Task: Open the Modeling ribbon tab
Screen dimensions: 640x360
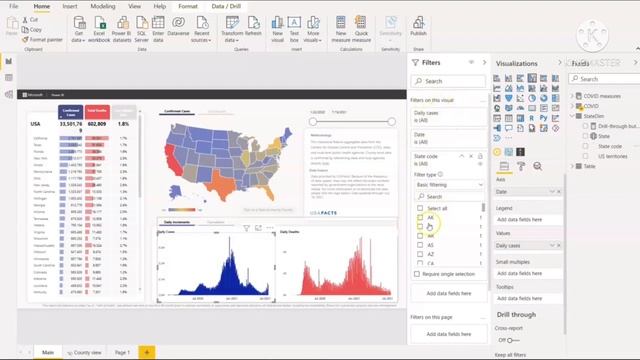Action: 103,6
